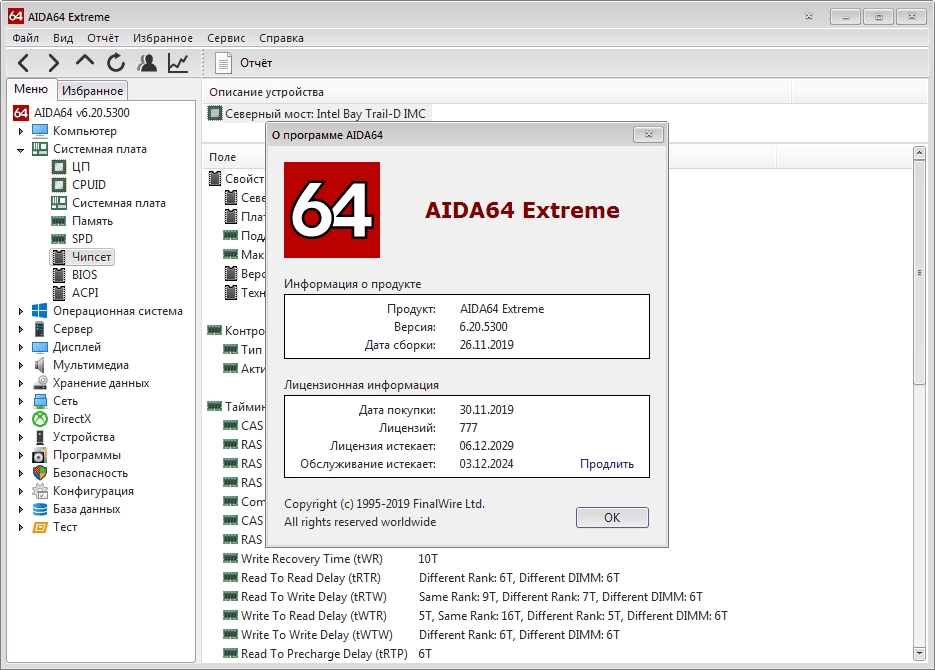Open the Избранное menu in the menu bar

click(x=163, y=38)
